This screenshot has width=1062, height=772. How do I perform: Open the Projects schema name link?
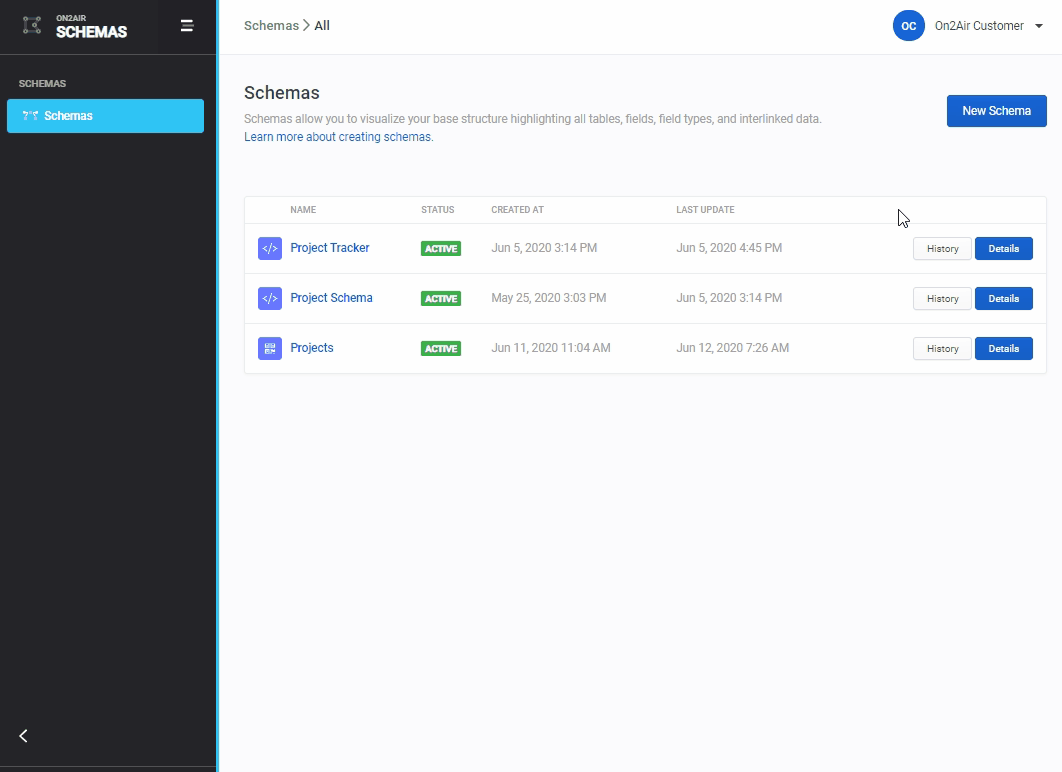tap(312, 348)
